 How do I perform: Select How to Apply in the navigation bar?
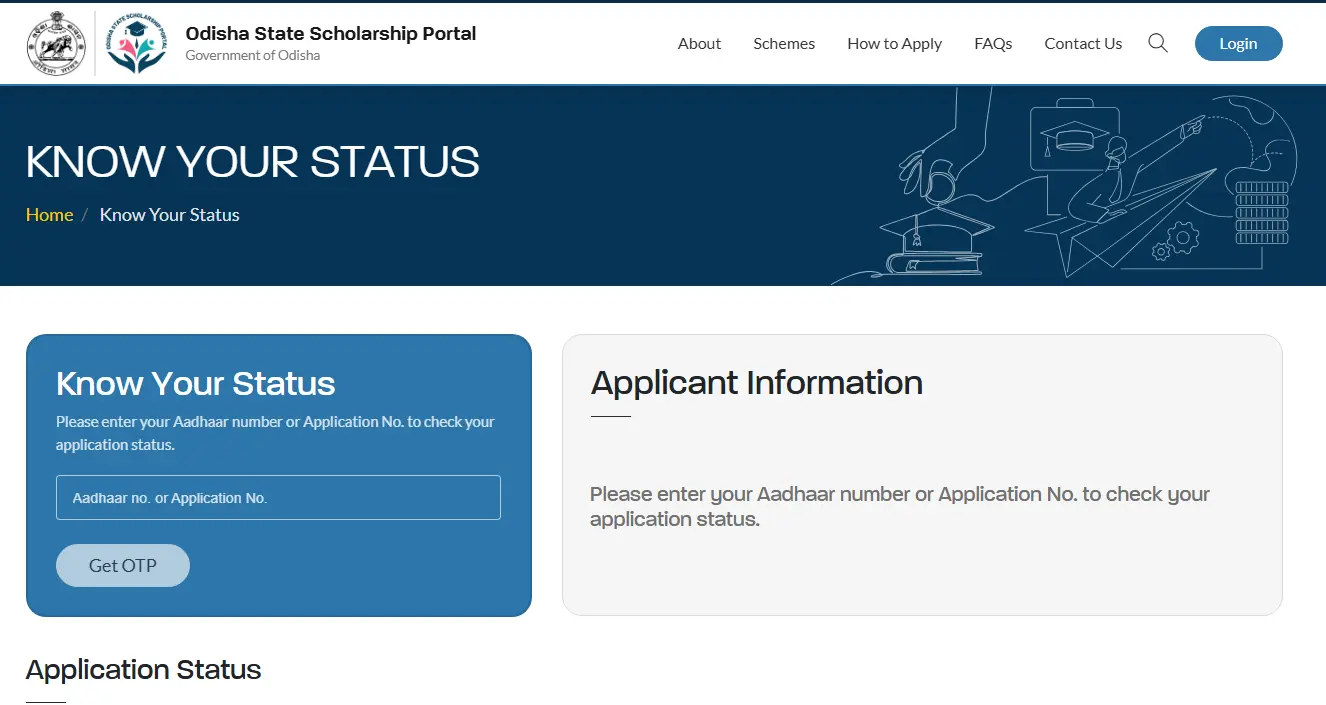click(x=894, y=43)
